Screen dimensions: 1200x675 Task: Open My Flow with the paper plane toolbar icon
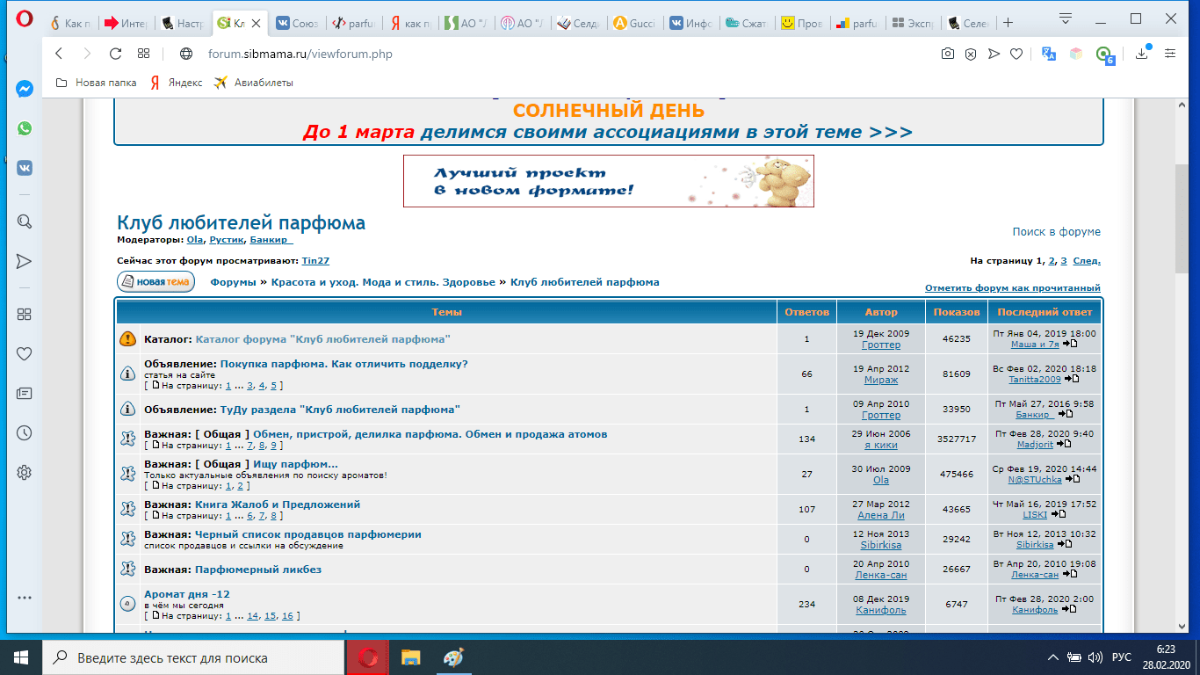point(993,55)
